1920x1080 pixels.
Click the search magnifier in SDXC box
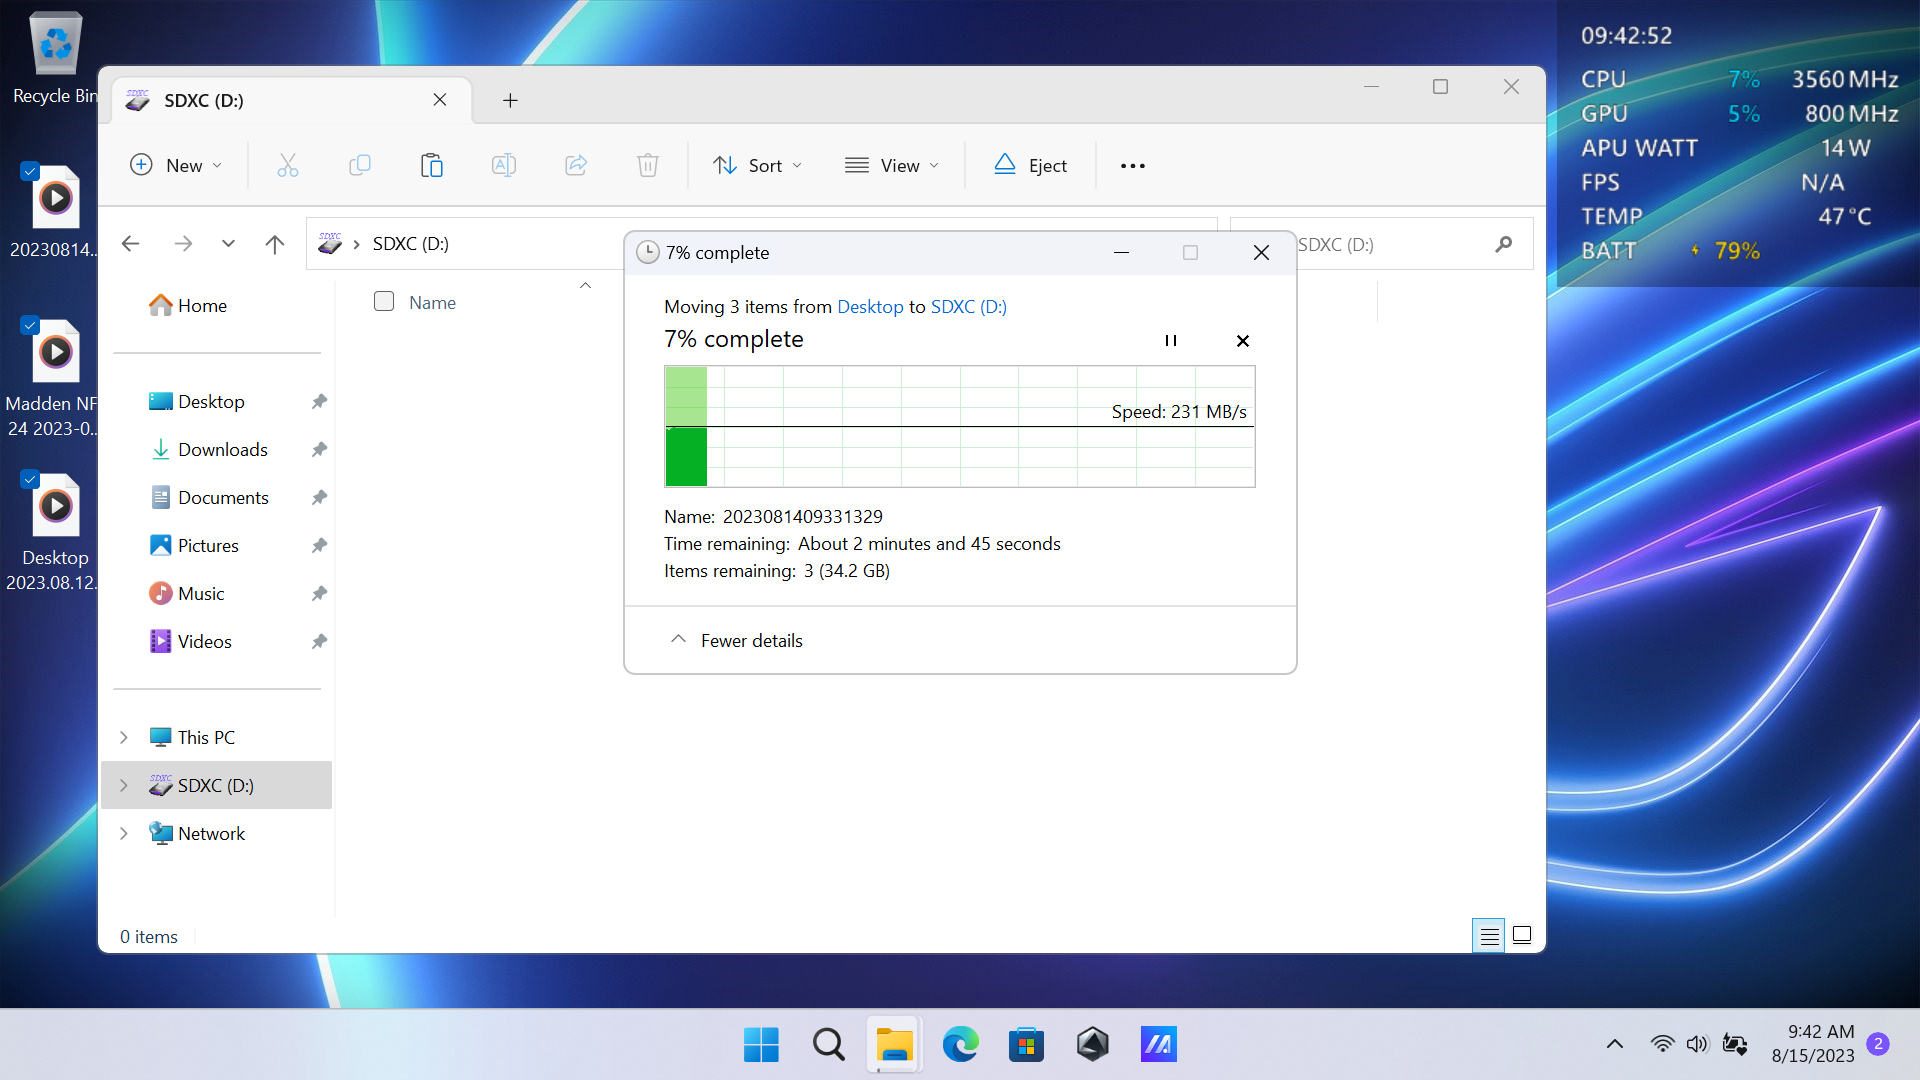click(x=1503, y=244)
